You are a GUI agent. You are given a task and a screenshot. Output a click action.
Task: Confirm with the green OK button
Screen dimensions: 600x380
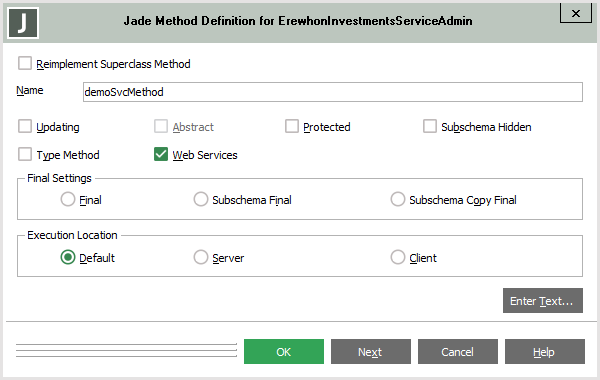click(x=284, y=351)
